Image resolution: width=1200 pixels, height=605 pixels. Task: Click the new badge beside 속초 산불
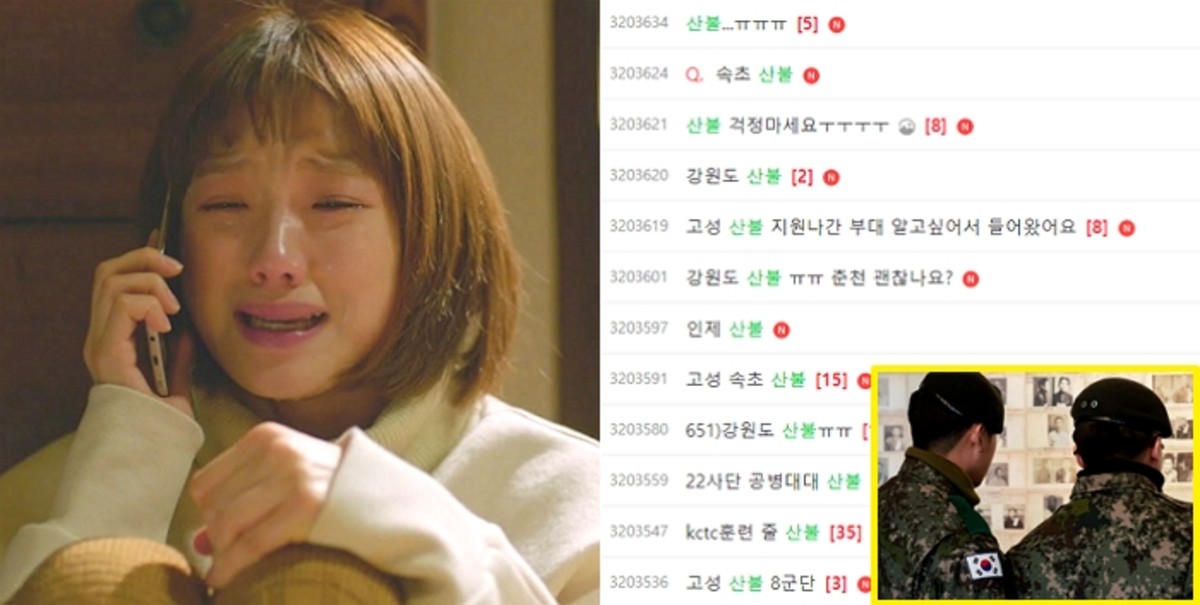coord(811,76)
